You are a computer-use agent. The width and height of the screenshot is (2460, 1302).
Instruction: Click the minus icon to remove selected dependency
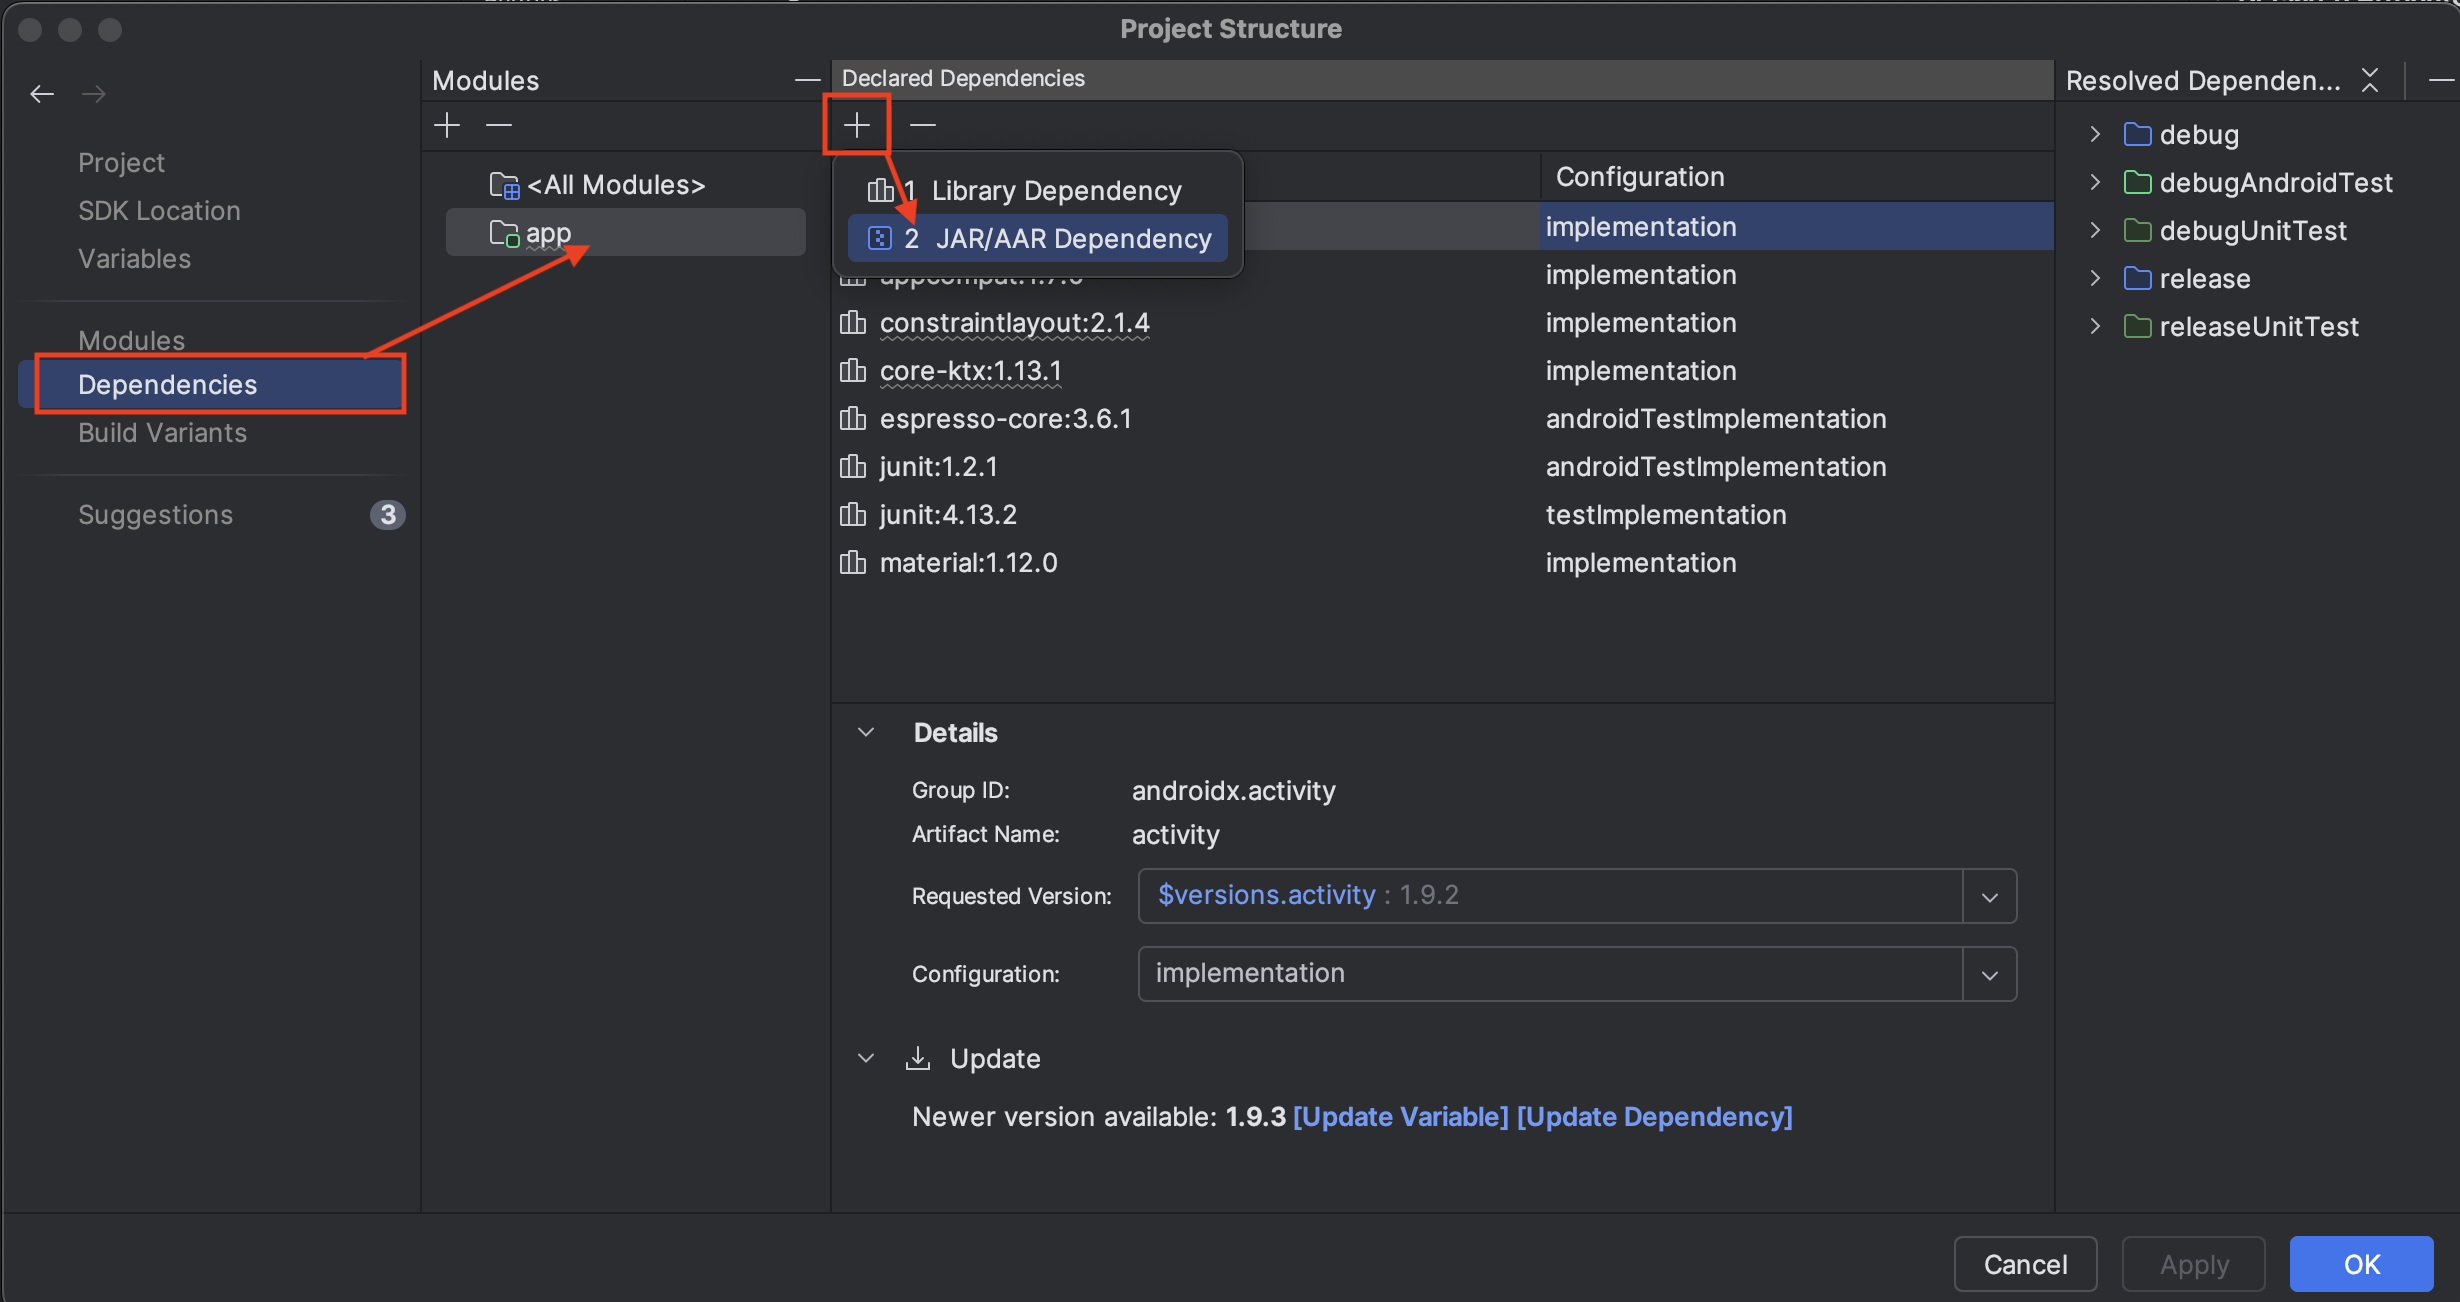[922, 124]
